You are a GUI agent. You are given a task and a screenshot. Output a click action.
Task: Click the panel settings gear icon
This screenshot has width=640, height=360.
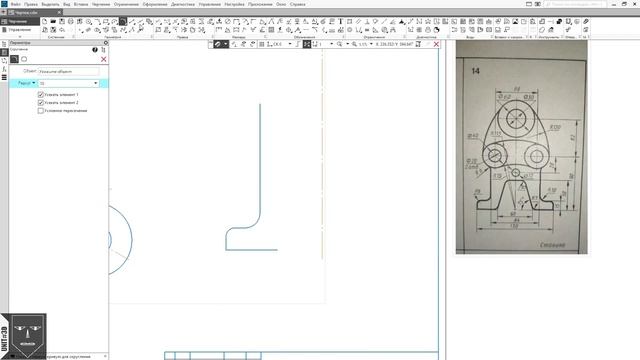(106, 43)
